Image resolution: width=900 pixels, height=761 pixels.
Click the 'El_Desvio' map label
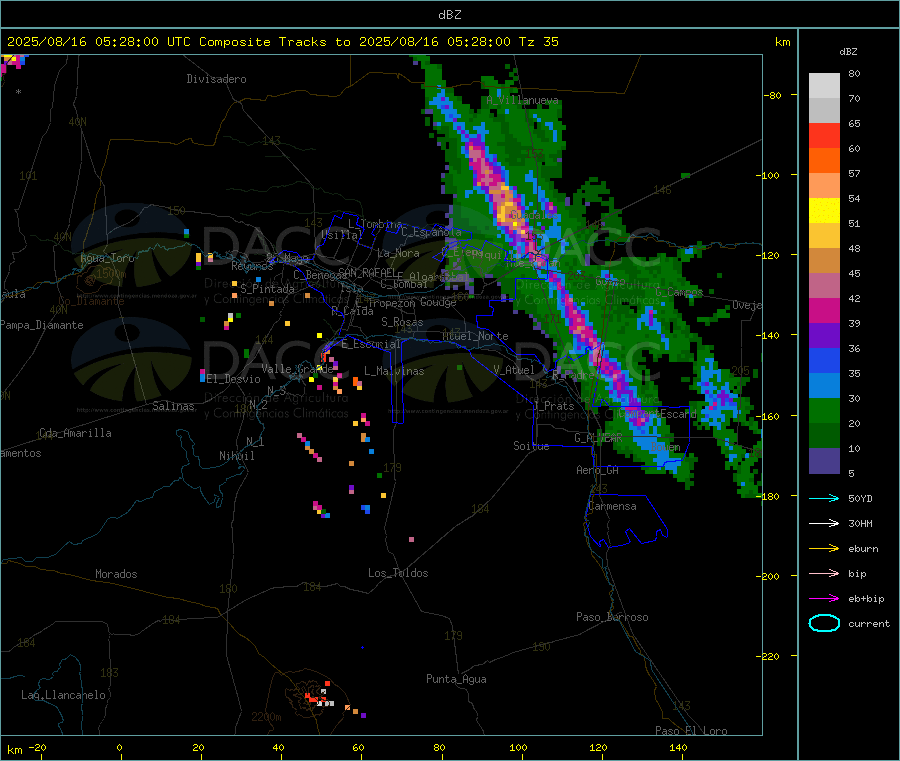click(233, 379)
